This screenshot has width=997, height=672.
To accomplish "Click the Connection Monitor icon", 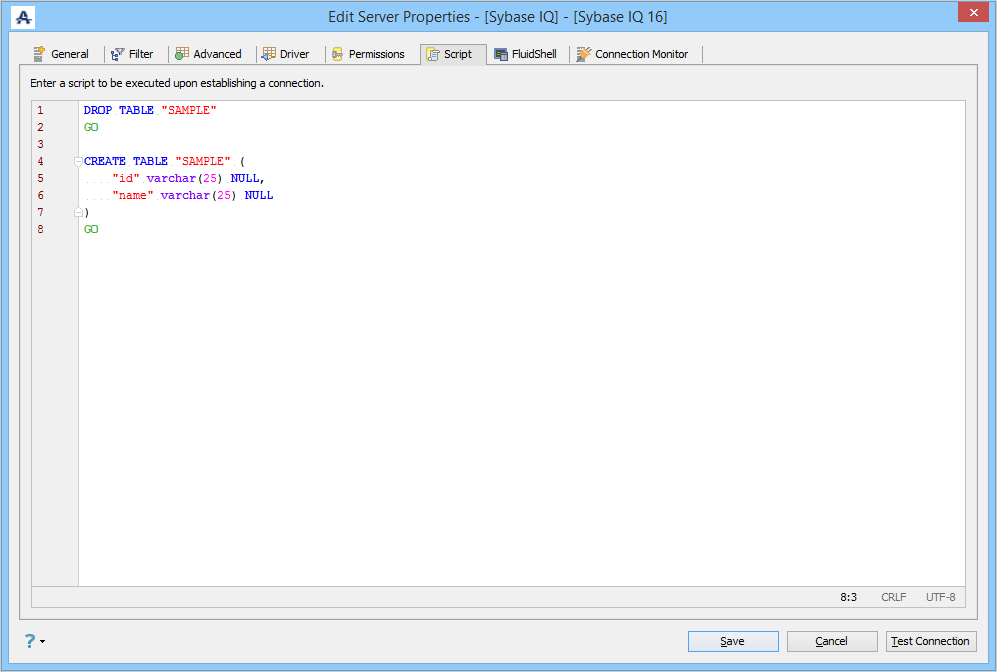I will (584, 54).
